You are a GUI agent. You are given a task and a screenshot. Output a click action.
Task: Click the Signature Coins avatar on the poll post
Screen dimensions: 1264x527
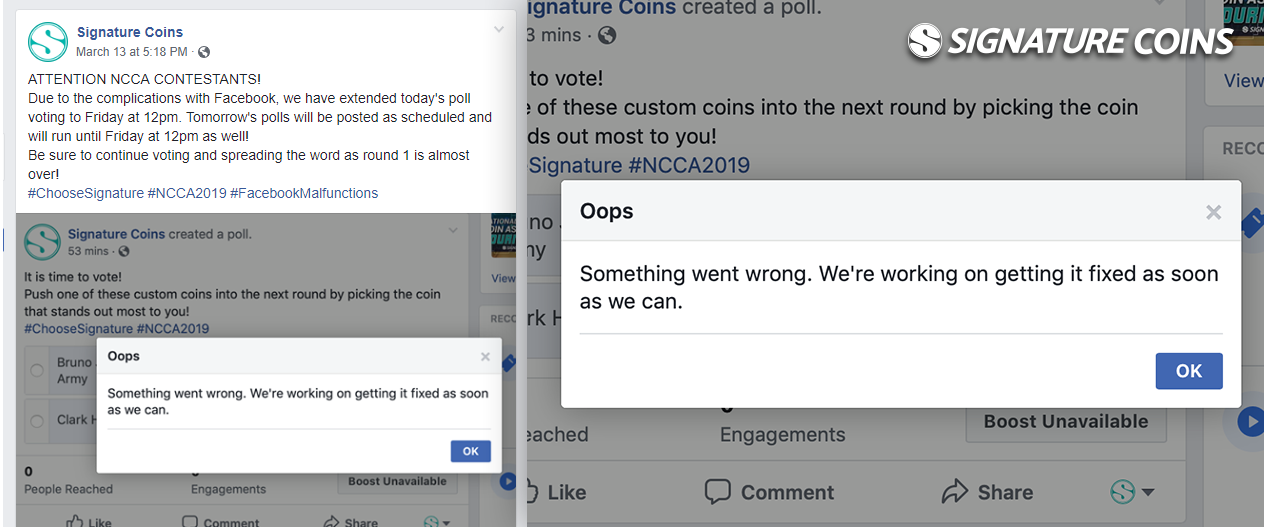42,242
